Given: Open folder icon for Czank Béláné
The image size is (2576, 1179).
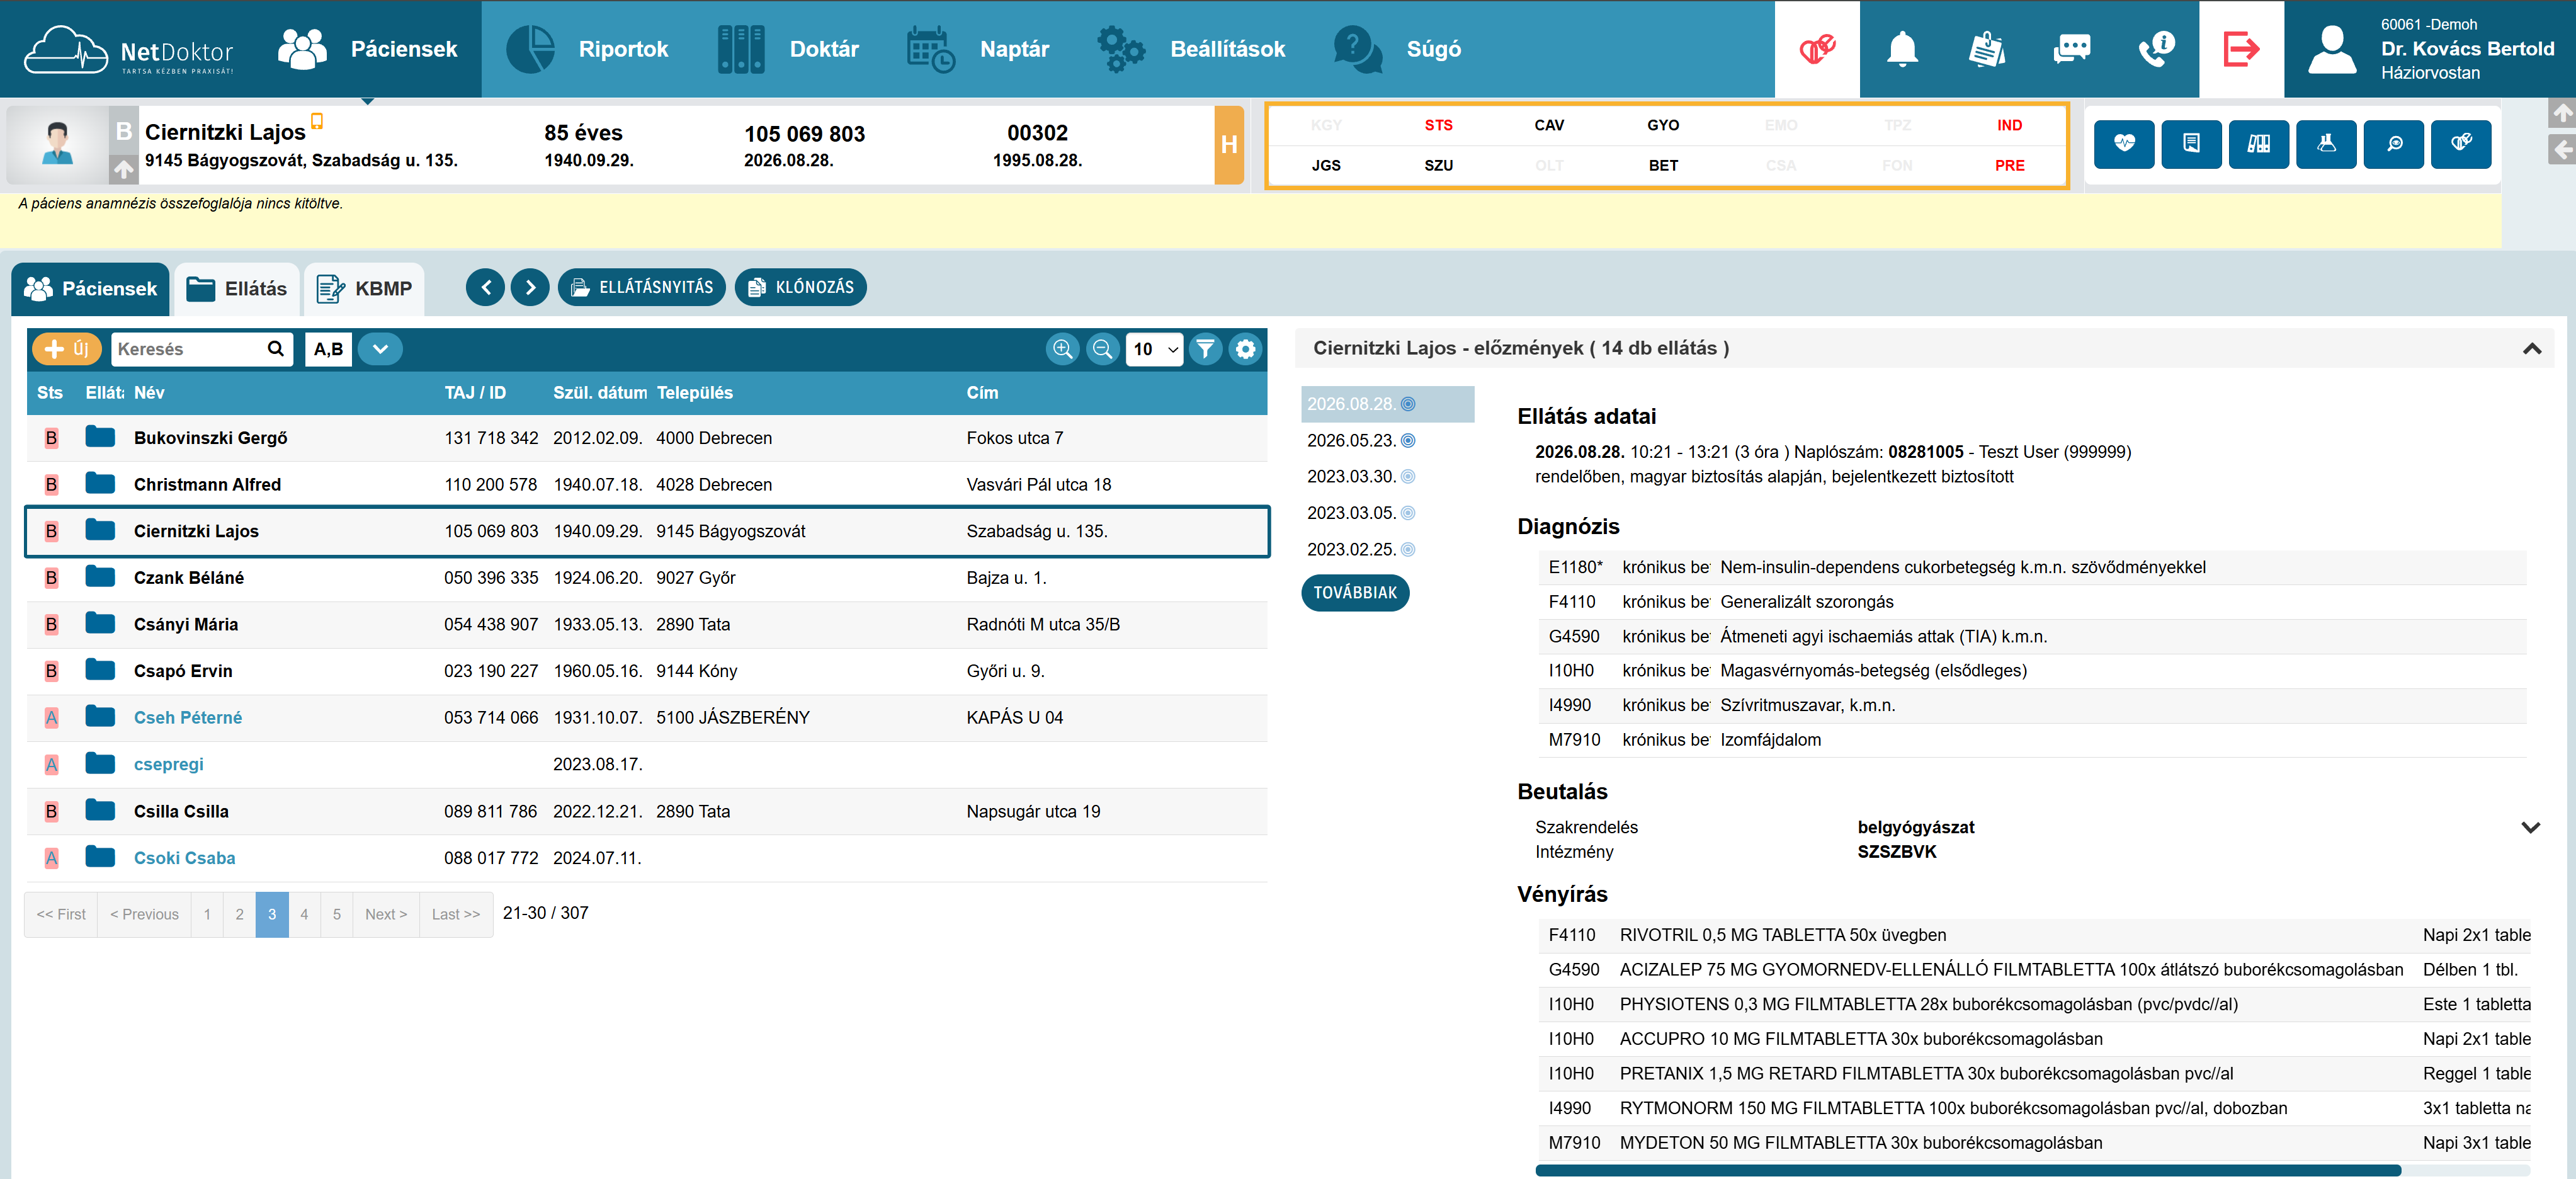Looking at the screenshot, I should pos(100,577).
